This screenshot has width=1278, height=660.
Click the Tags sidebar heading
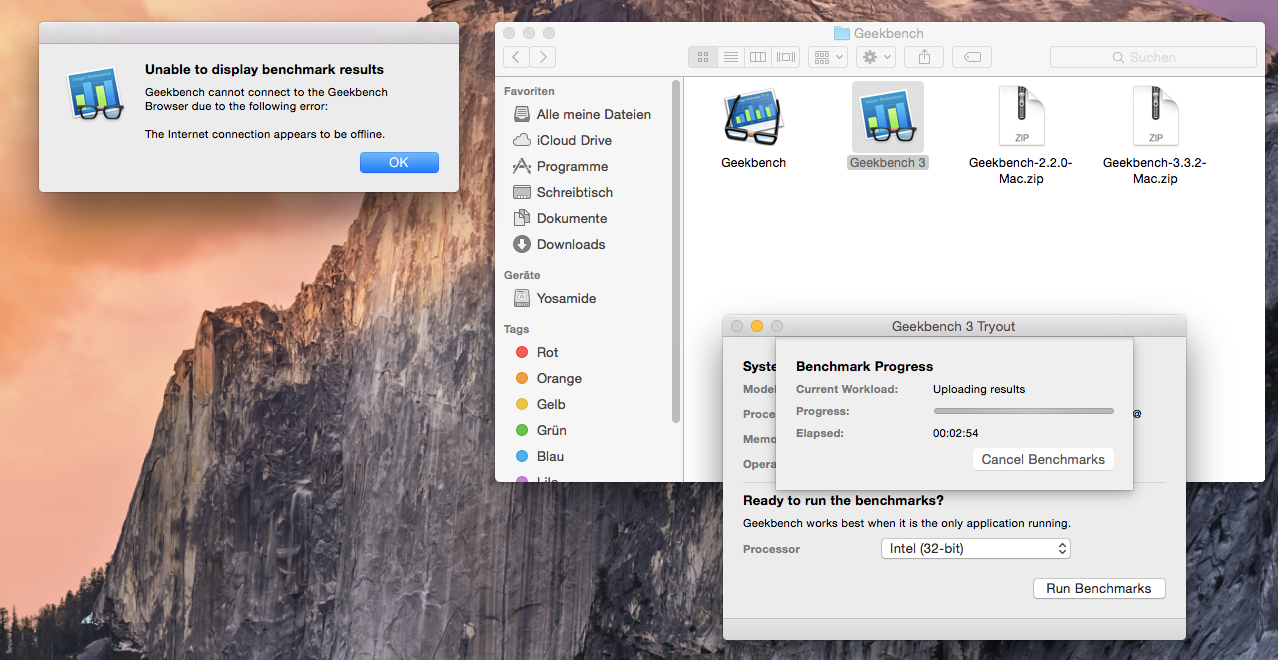[x=517, y=329]
